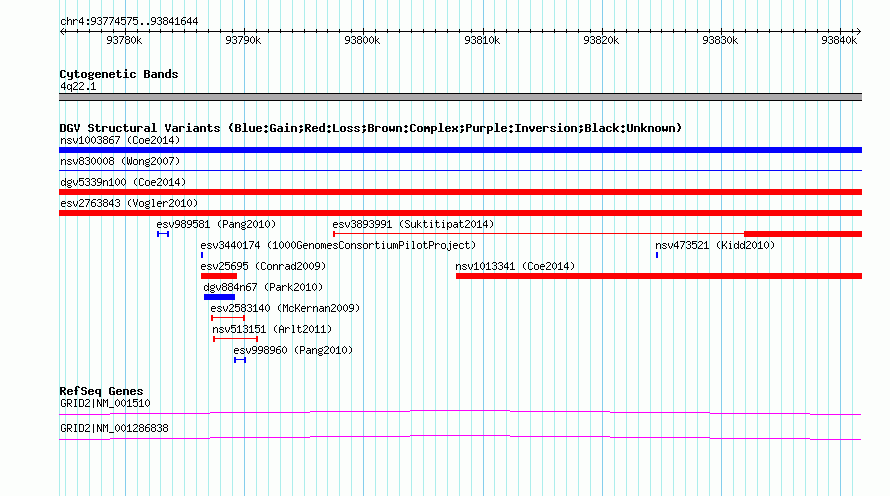Viewport: 890px width, 496px height.
Task: Click the red esv2763843 loss bar
Action: tap(460, 213)
